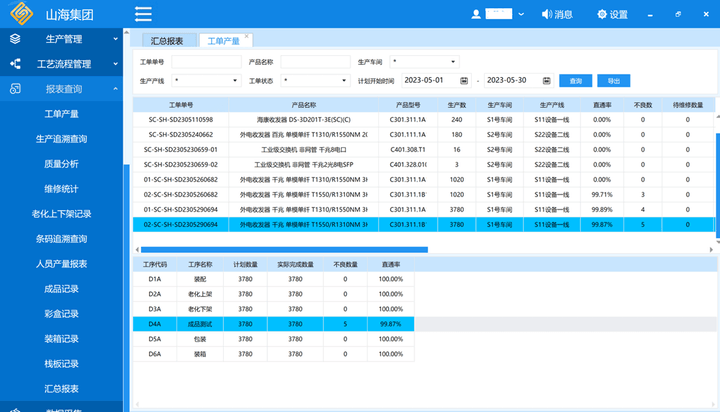This screenshot has width=720, height=412.
Task: Open 消息 messages speaker icon
Action: pos(545,15)
